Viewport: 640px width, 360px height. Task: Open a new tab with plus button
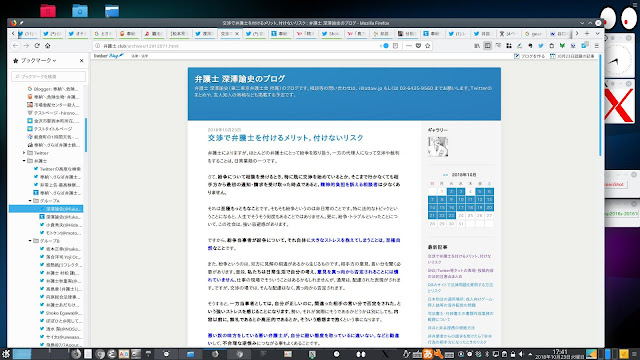587,33
